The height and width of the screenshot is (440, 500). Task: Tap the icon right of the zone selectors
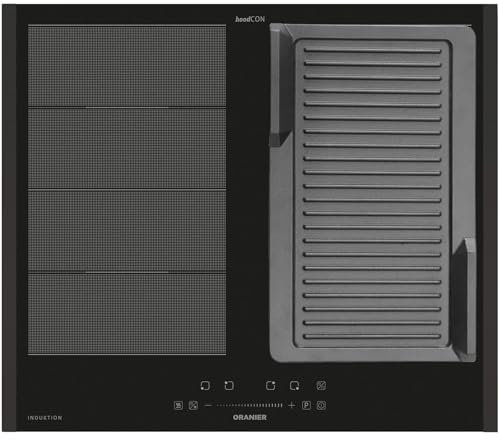(321, 385)
